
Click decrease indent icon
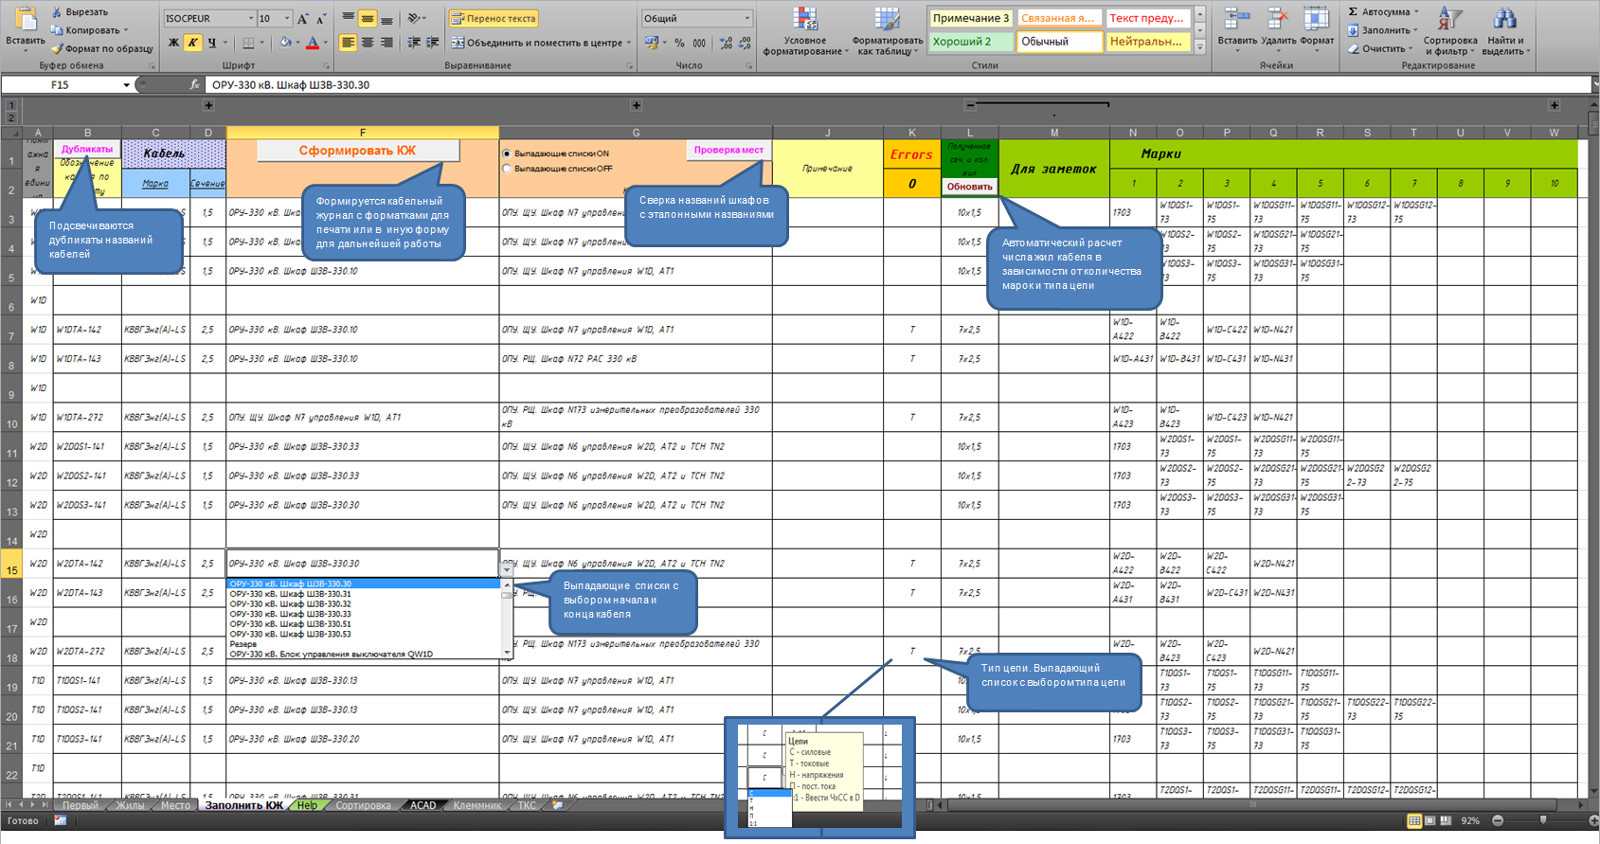(414, 43)
